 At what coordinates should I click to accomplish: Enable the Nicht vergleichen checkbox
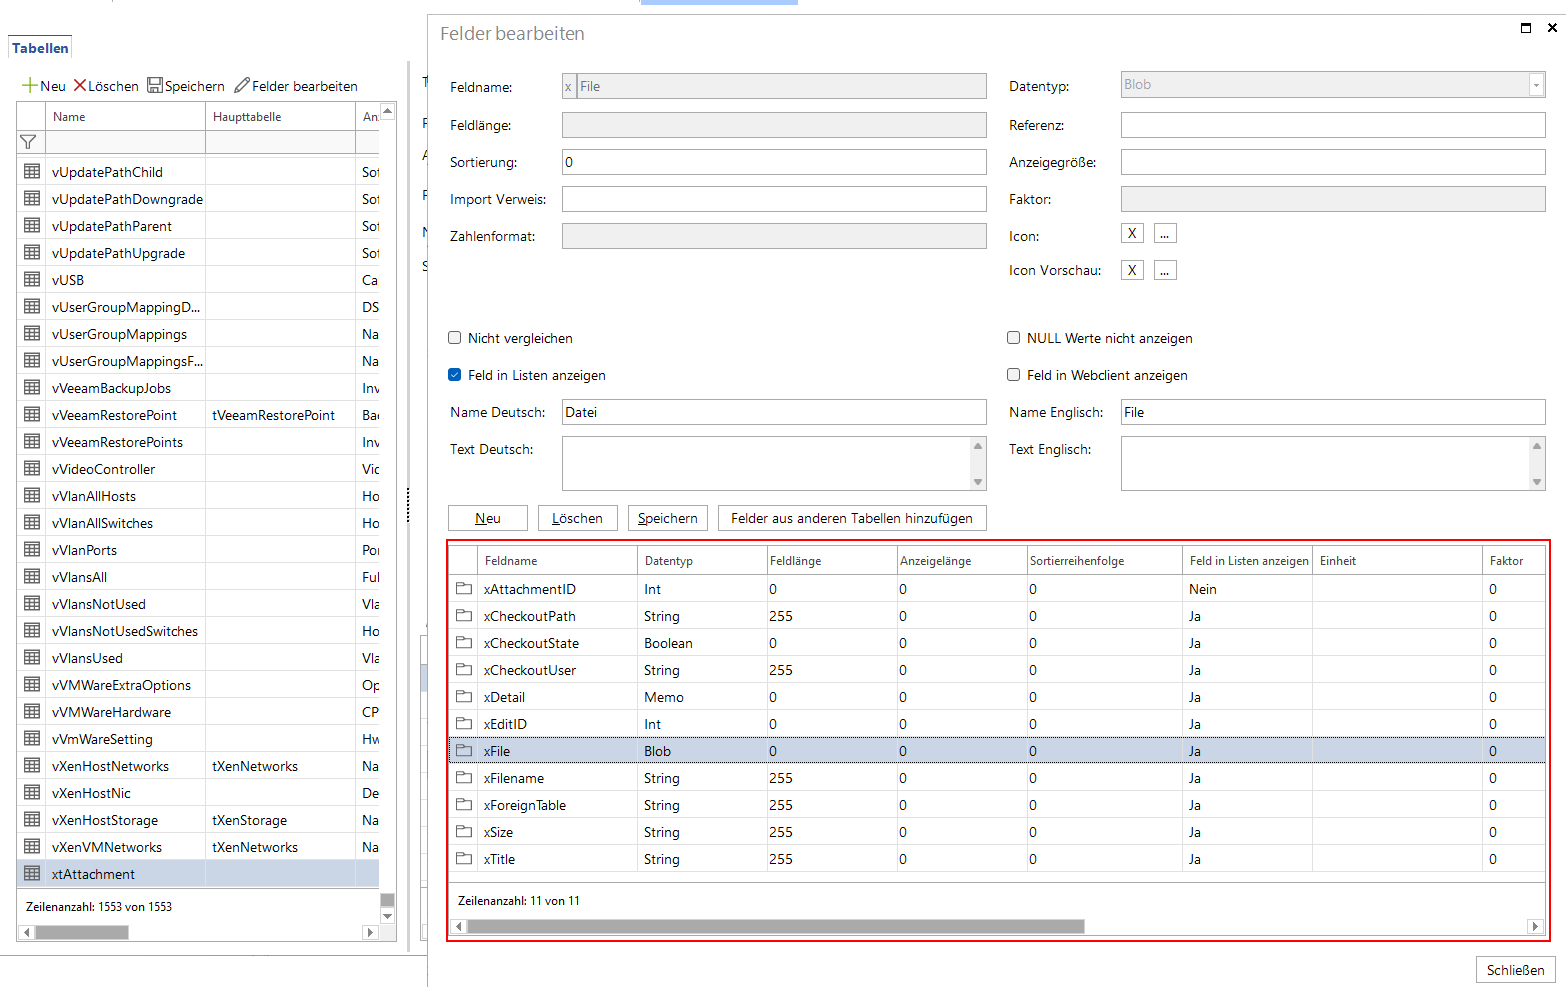455,338
